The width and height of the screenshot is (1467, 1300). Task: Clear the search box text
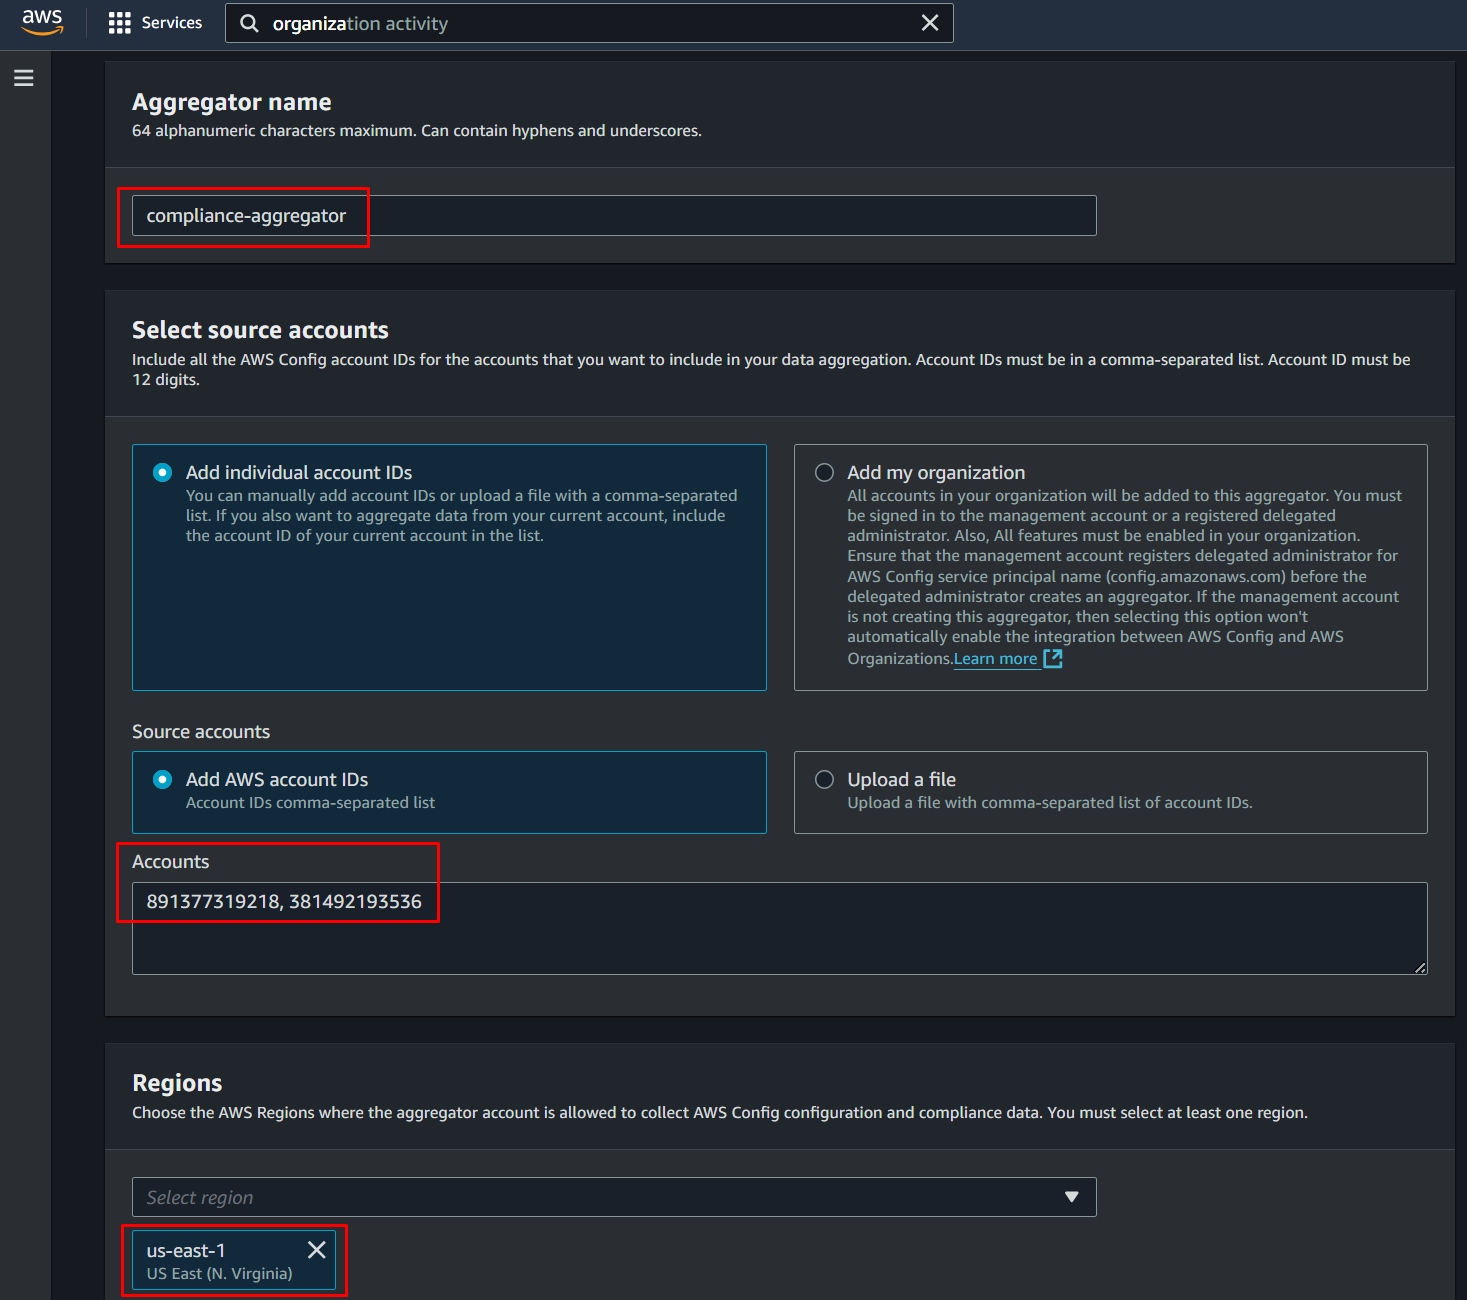click(x=929, y=23)
